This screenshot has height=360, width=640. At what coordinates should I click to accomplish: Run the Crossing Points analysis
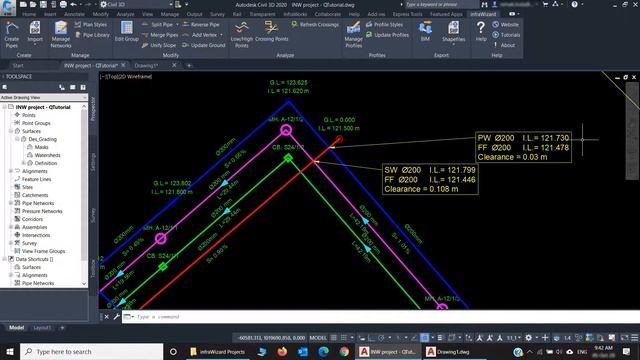(x=271, y=32)
